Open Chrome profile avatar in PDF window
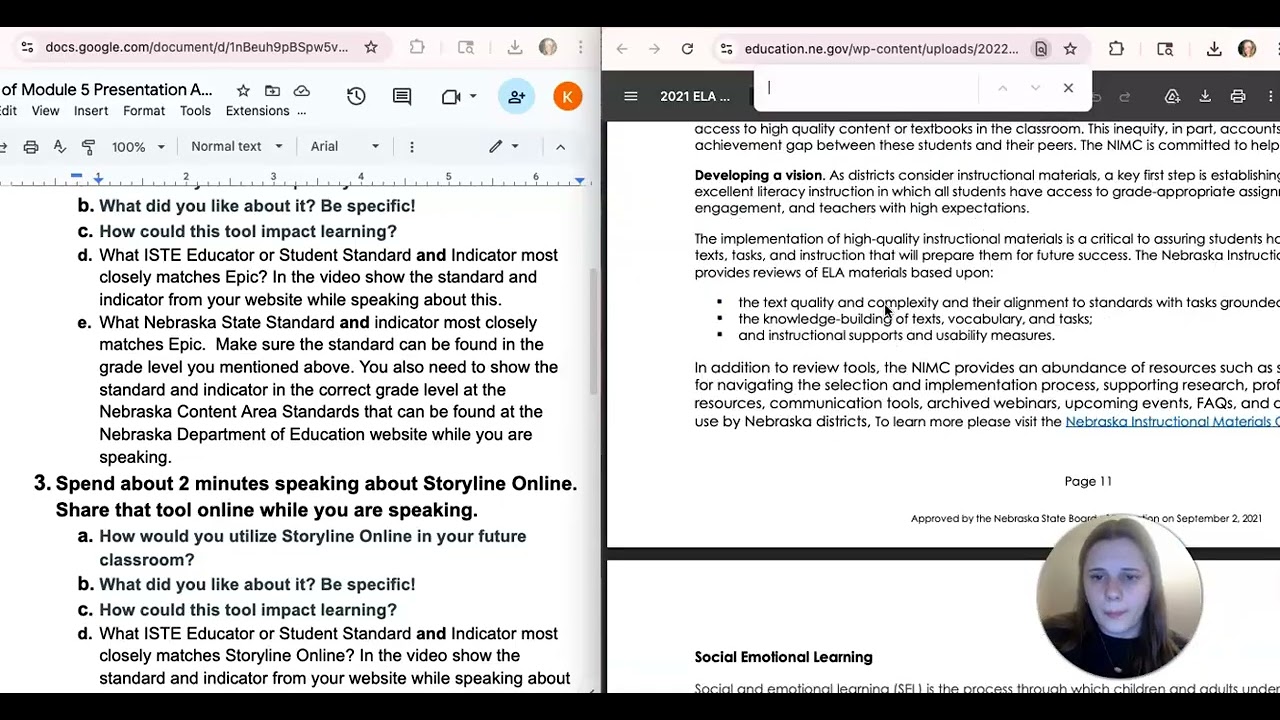This screenshot has width=1280, height=720. 1247,49
